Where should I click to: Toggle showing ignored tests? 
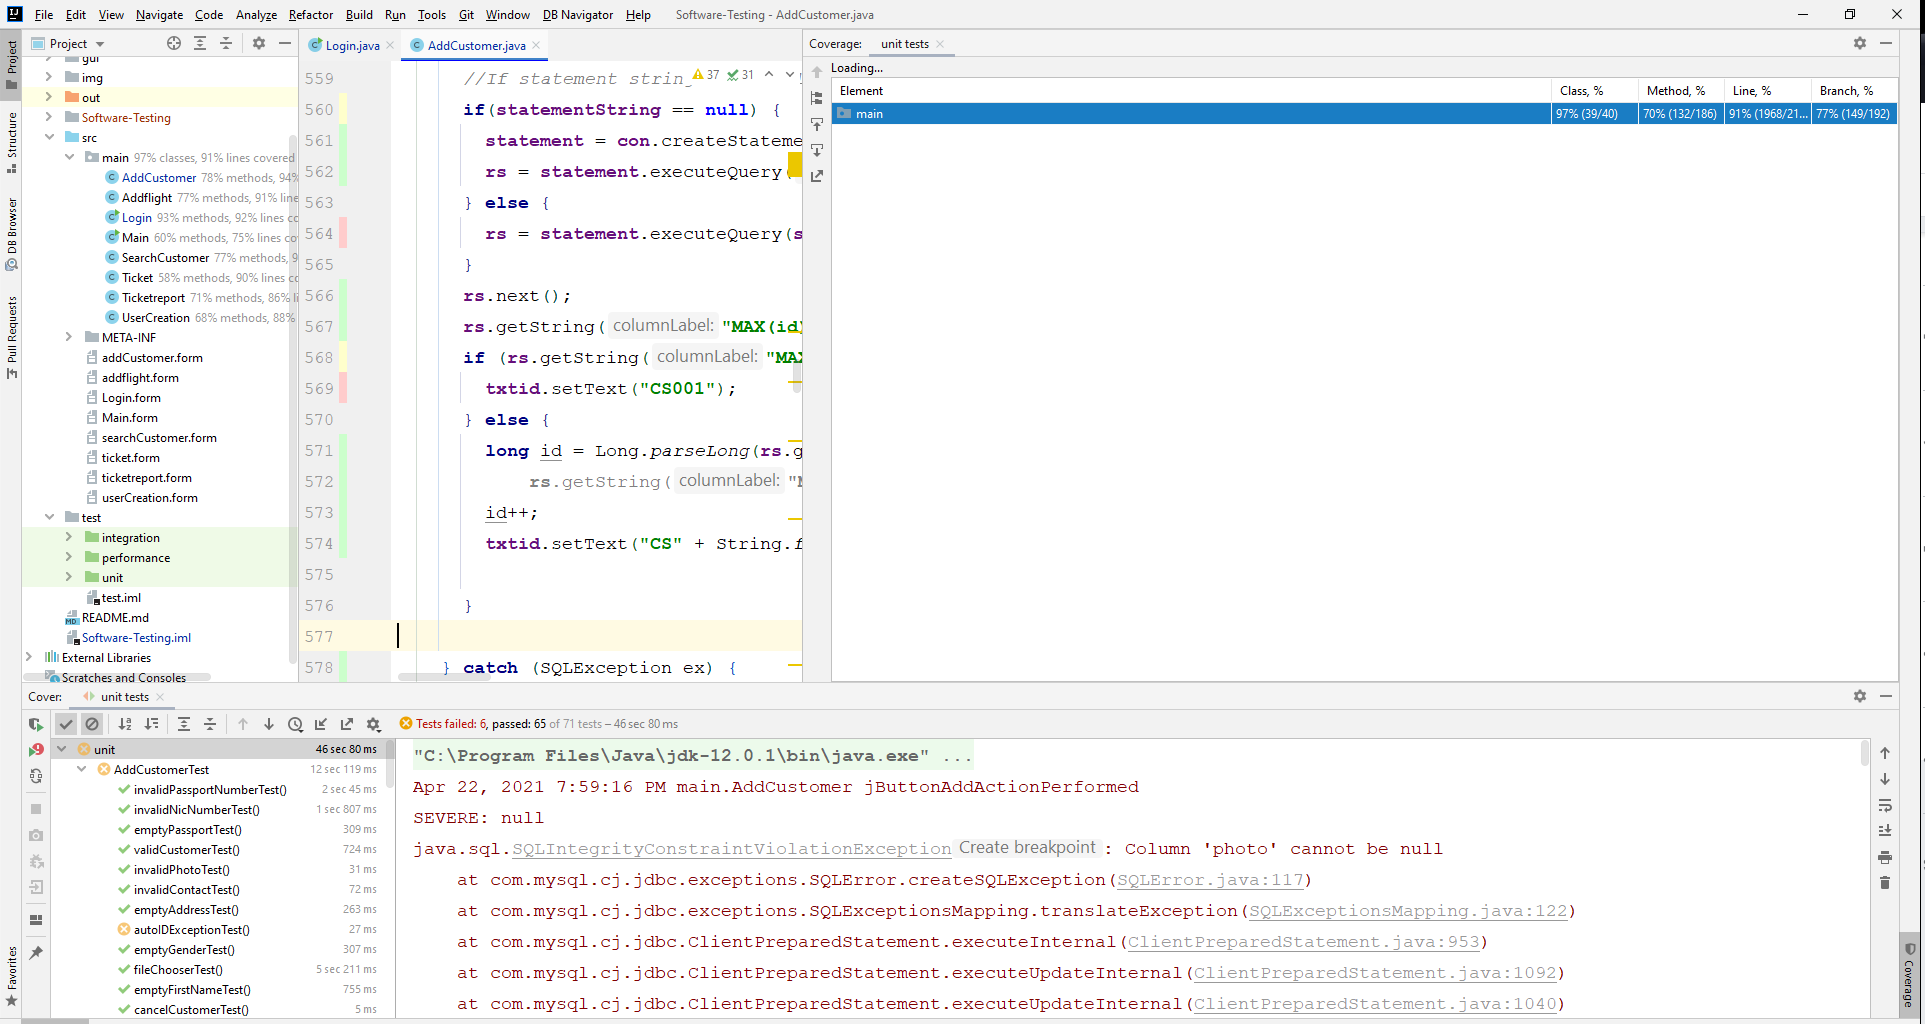click(x=92, y=724)
